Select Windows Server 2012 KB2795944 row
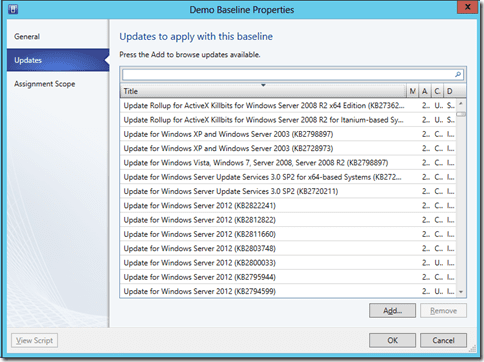The width and height of the screenshot is (484, 362). coord(288,277)
